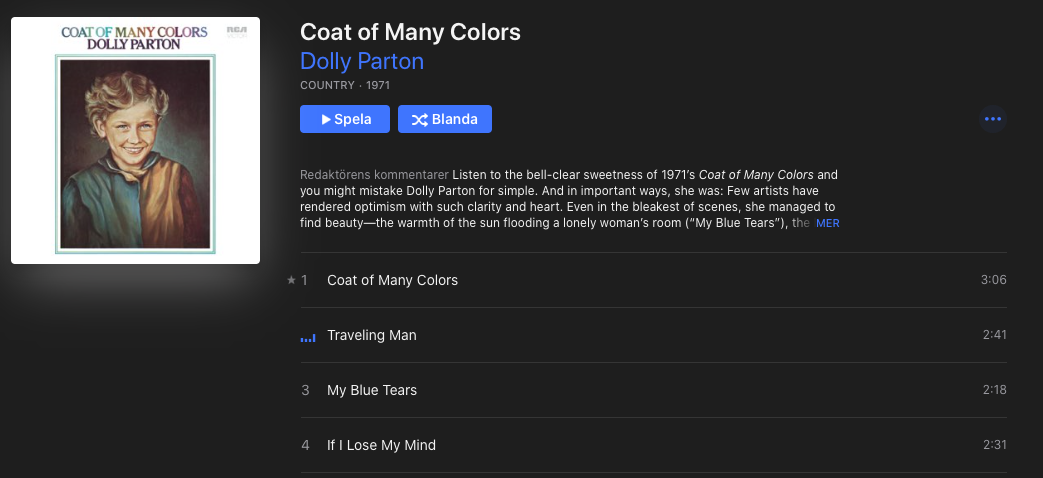Open the three-dot more options menu

(x=992, y=119)
